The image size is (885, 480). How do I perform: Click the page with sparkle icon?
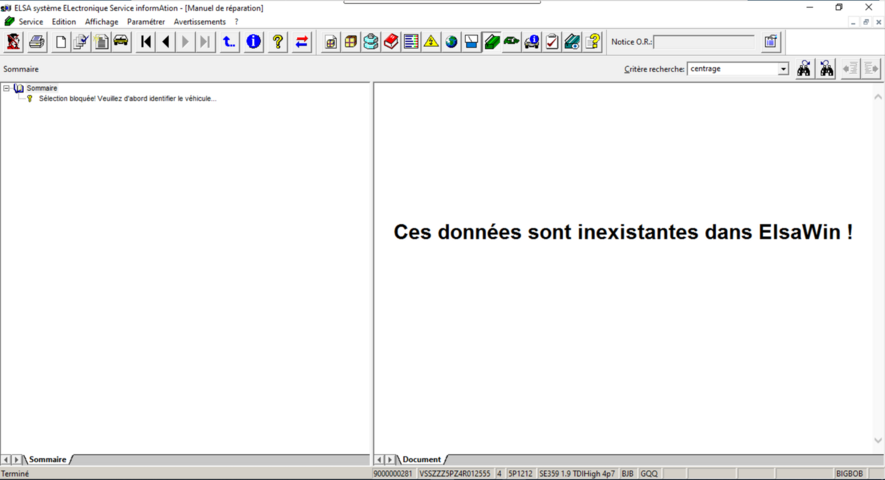point(101,42)
